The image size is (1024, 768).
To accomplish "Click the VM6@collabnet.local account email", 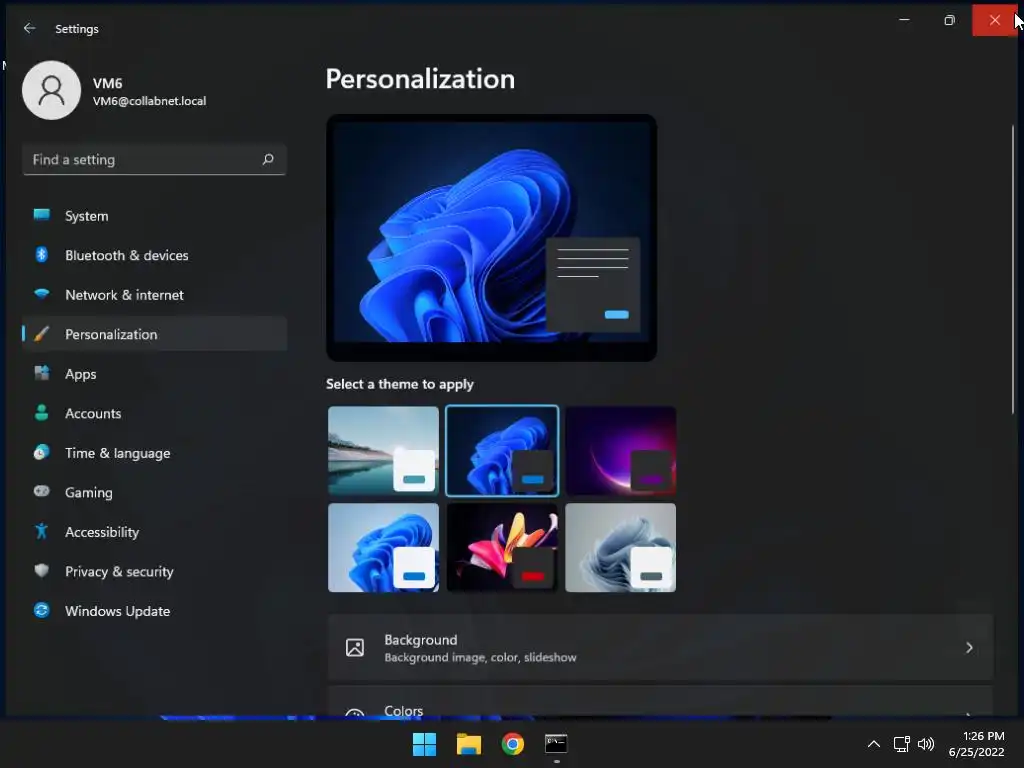I will point(150,101).
